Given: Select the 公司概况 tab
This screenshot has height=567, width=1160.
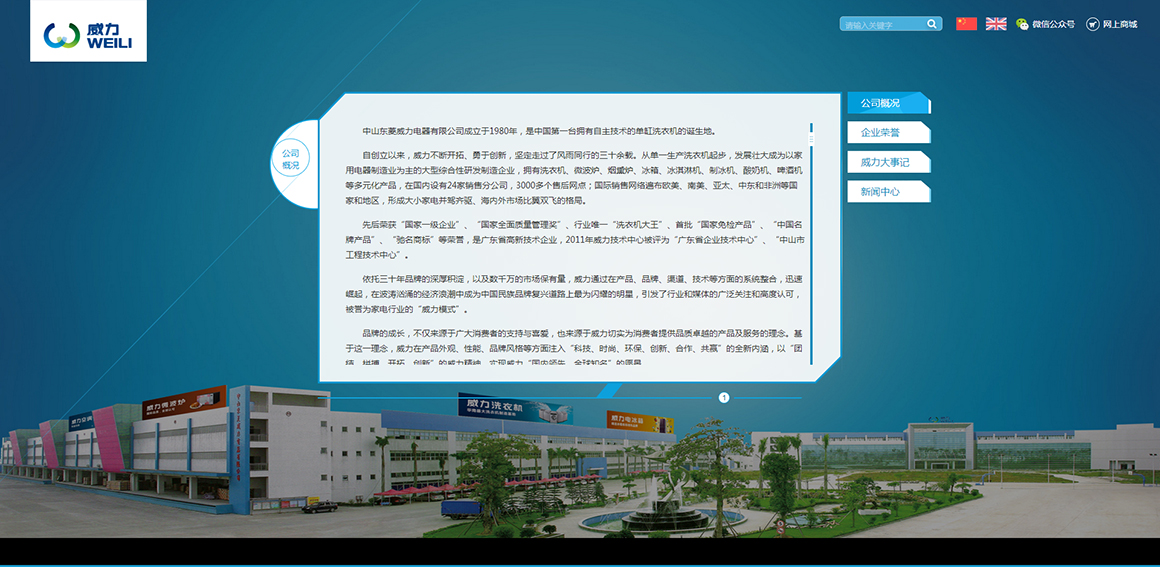Looking at the screenshot, I should pos(888,103).
